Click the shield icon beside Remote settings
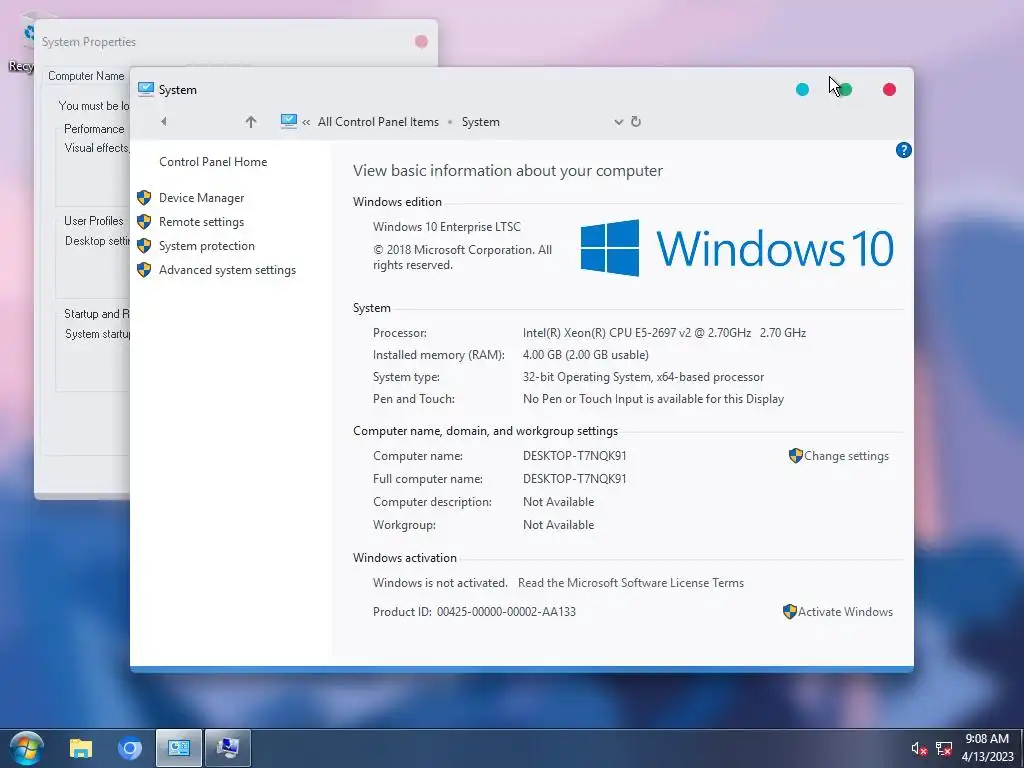The width and height of the screenshot is (1024, 768). click(x=144, y=222)
